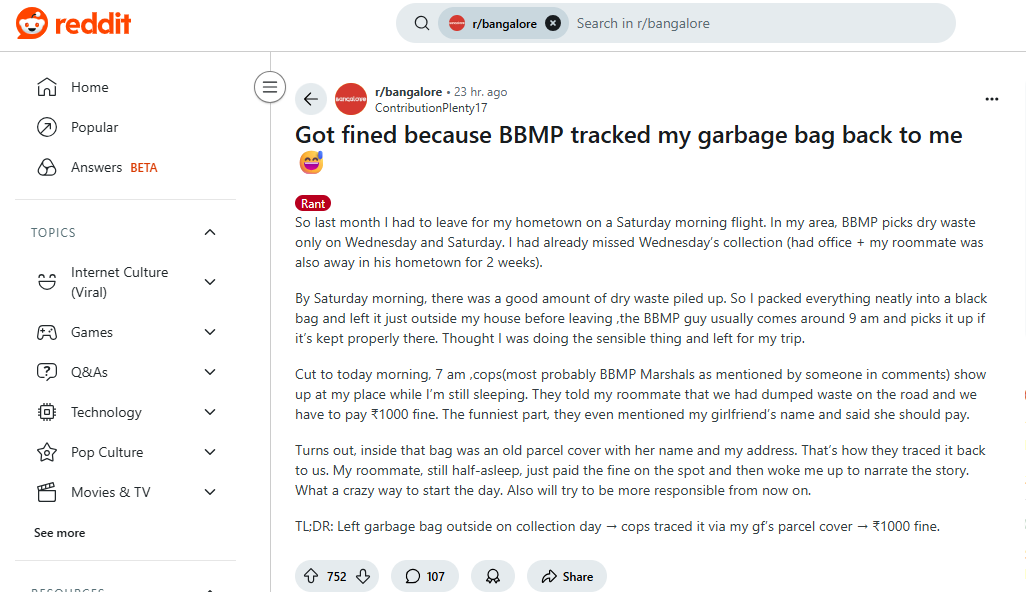Expand the Technology topic

click(x=210, y=412)
